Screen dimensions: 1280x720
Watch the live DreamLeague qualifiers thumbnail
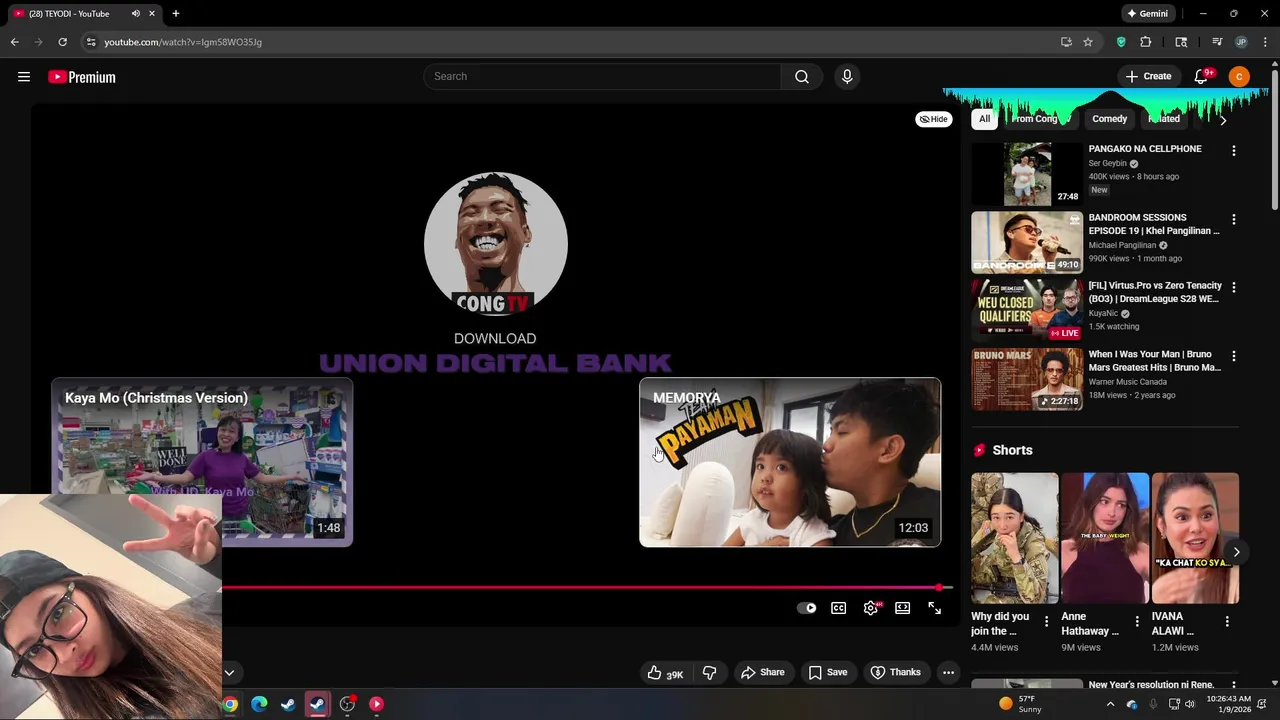point(1027,310)
